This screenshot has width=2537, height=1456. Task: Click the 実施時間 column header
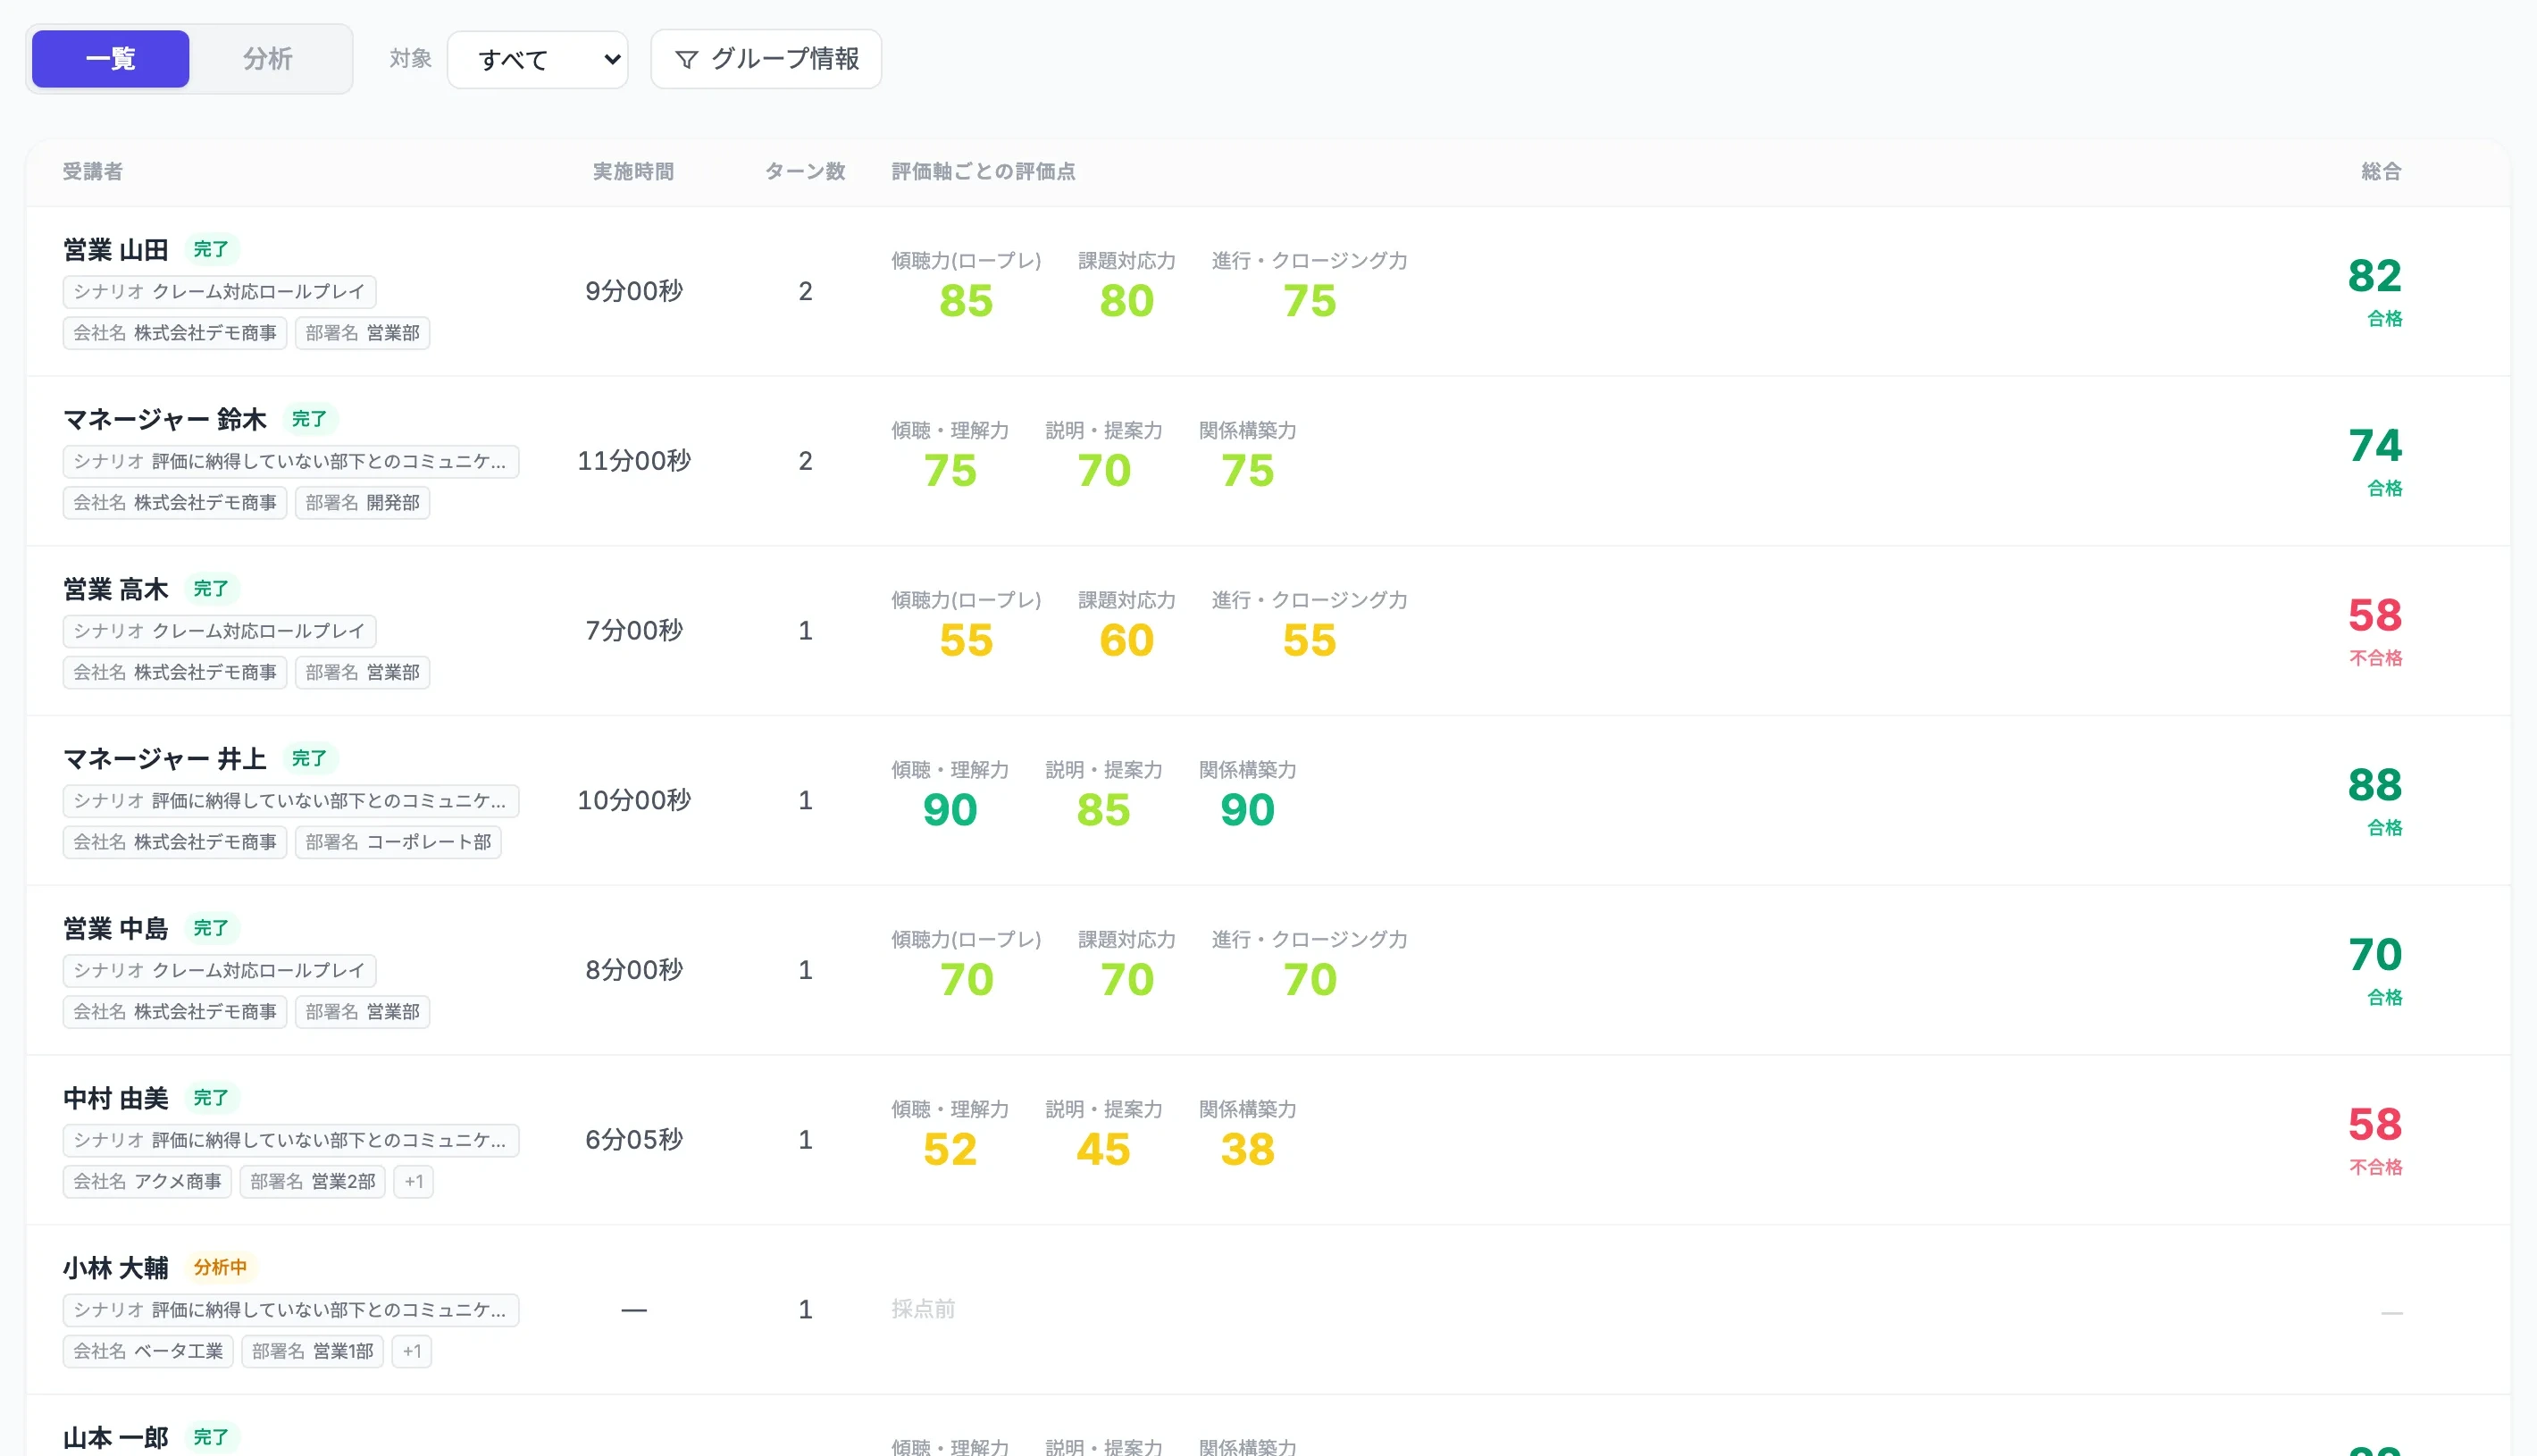[x=633, y=172]
